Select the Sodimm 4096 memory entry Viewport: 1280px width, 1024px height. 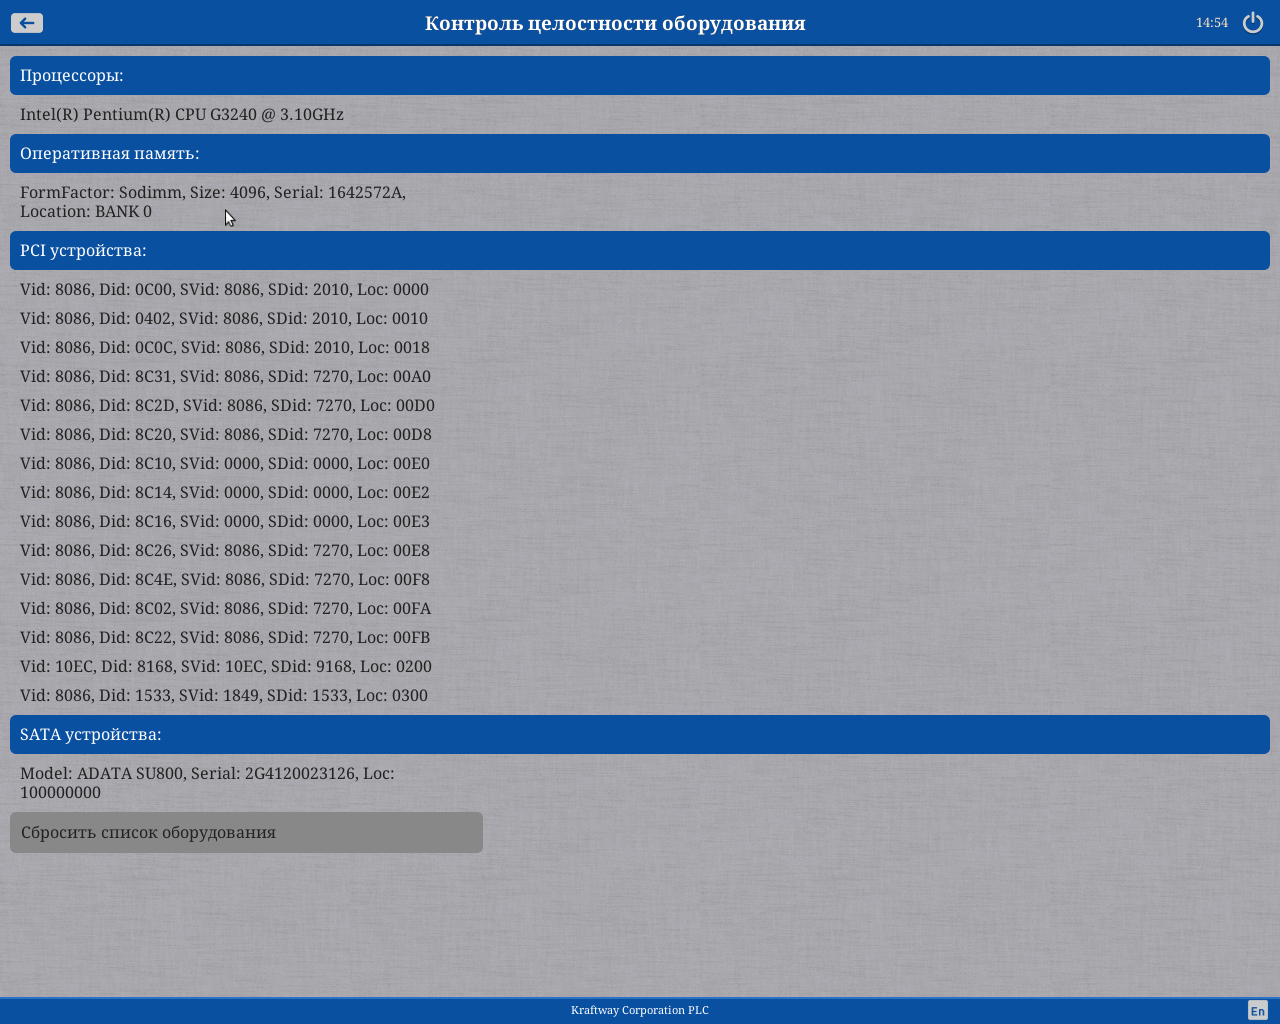pos(212,201)
